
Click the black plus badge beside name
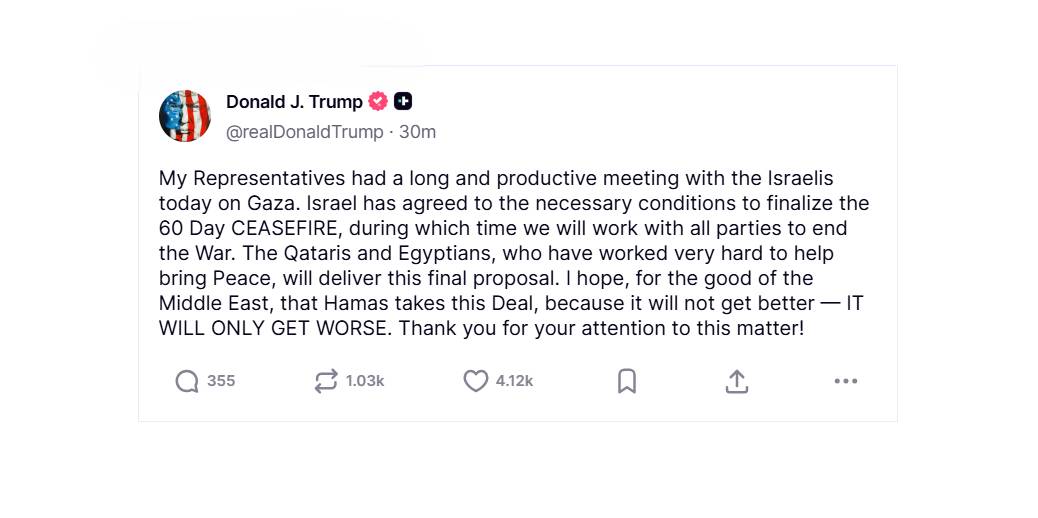tap(403, 101)
